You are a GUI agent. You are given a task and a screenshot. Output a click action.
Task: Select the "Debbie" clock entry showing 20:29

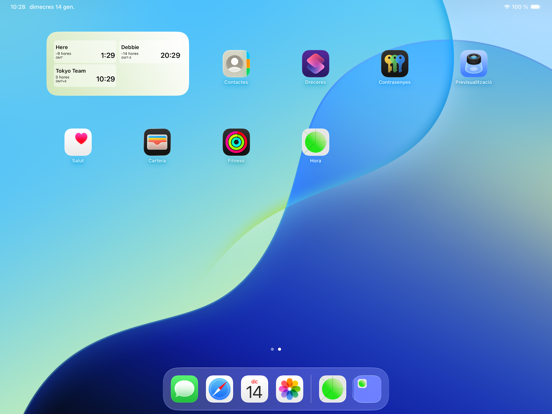151,52
